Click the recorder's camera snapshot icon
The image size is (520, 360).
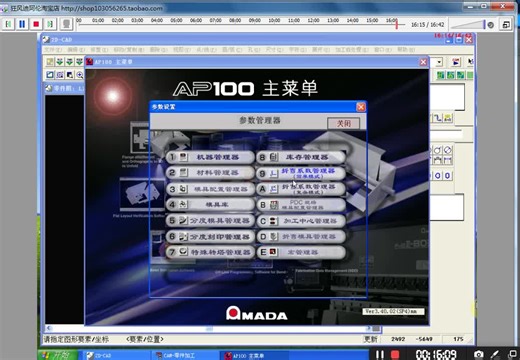point(479,355)
